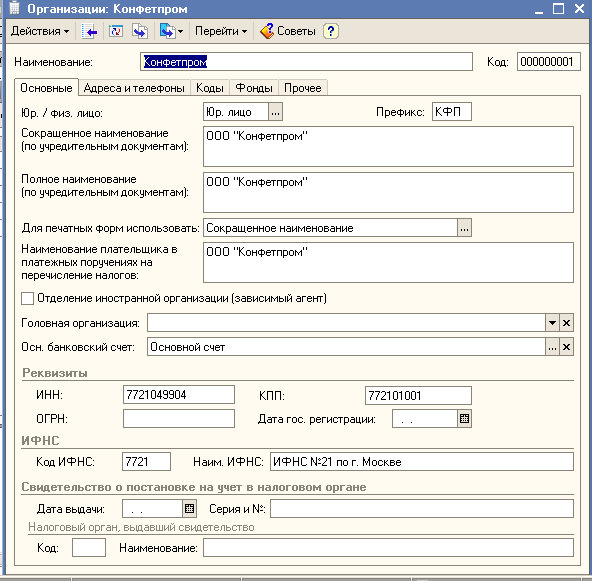Click the tax authority Наименование field
The width and height of the screenshot is (592, 581).
(x=388, y=547)
